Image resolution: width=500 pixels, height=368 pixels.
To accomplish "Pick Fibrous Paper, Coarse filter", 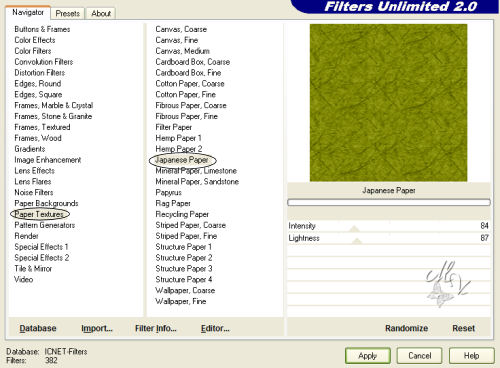I will pos(191,105).
